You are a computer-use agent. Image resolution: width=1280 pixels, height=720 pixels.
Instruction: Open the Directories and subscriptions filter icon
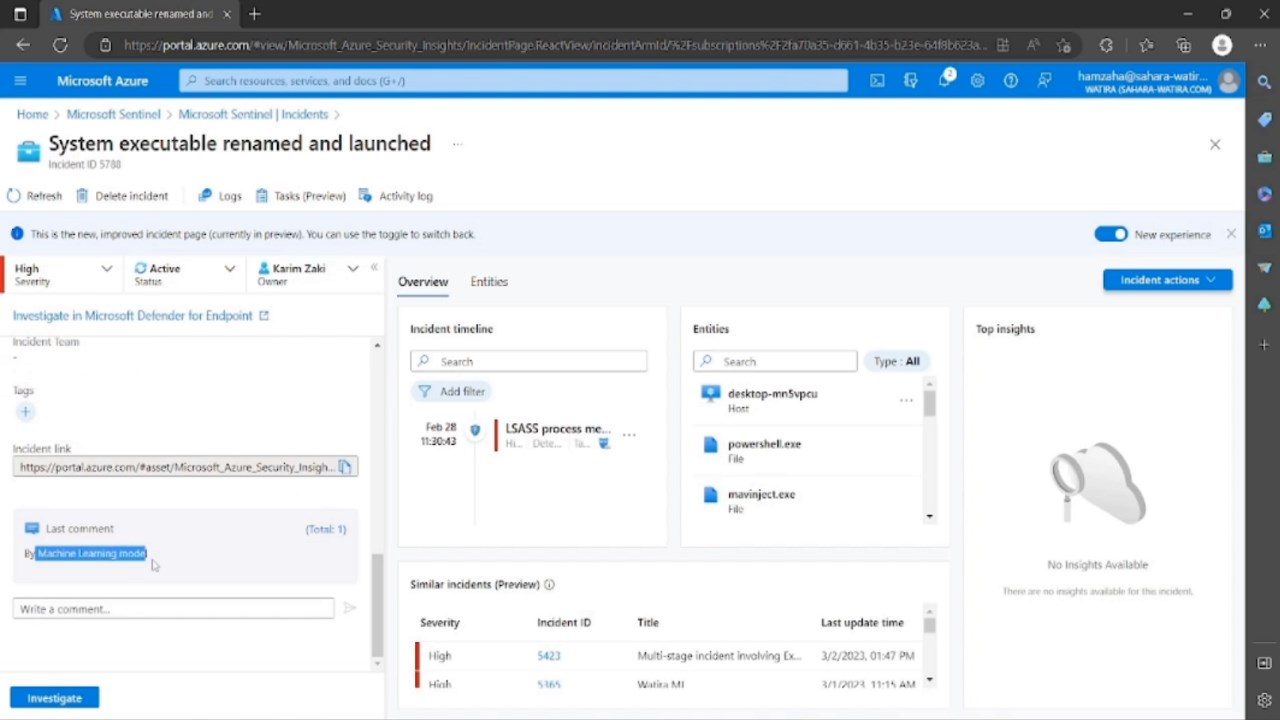(910, 81)
